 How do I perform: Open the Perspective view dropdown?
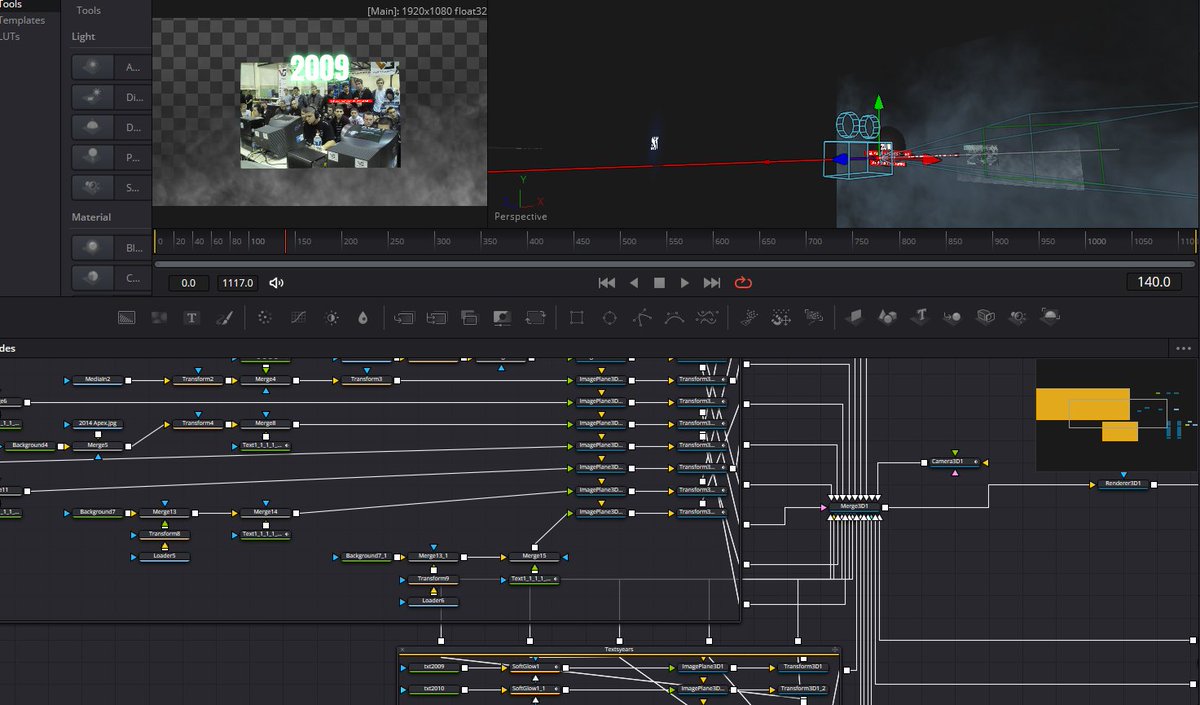tap(520, 216)
